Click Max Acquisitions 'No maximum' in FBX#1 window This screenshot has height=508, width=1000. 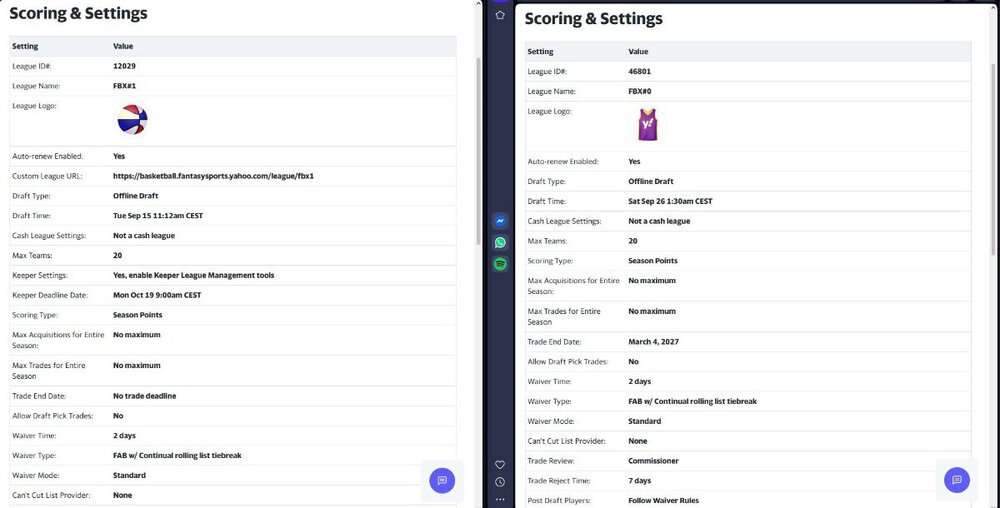[x=136, y=335]
